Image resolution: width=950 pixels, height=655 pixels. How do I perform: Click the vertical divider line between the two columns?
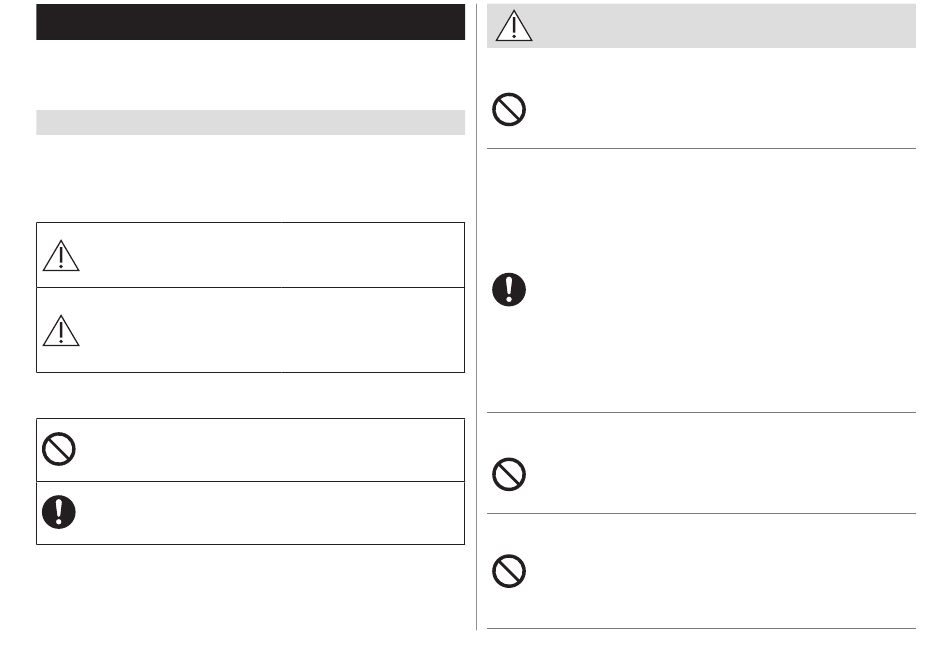tap(476, 317)
